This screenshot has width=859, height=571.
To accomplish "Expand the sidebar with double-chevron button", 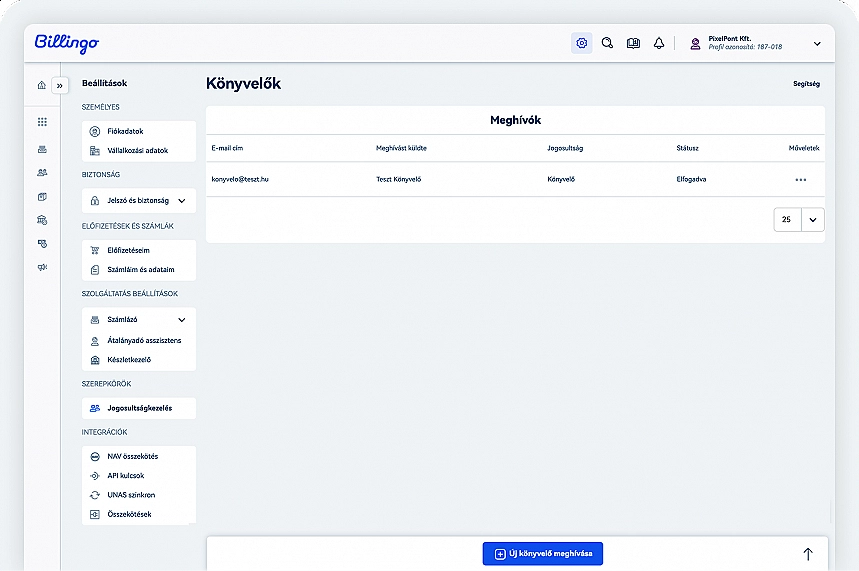I will (x=59, y=85).
